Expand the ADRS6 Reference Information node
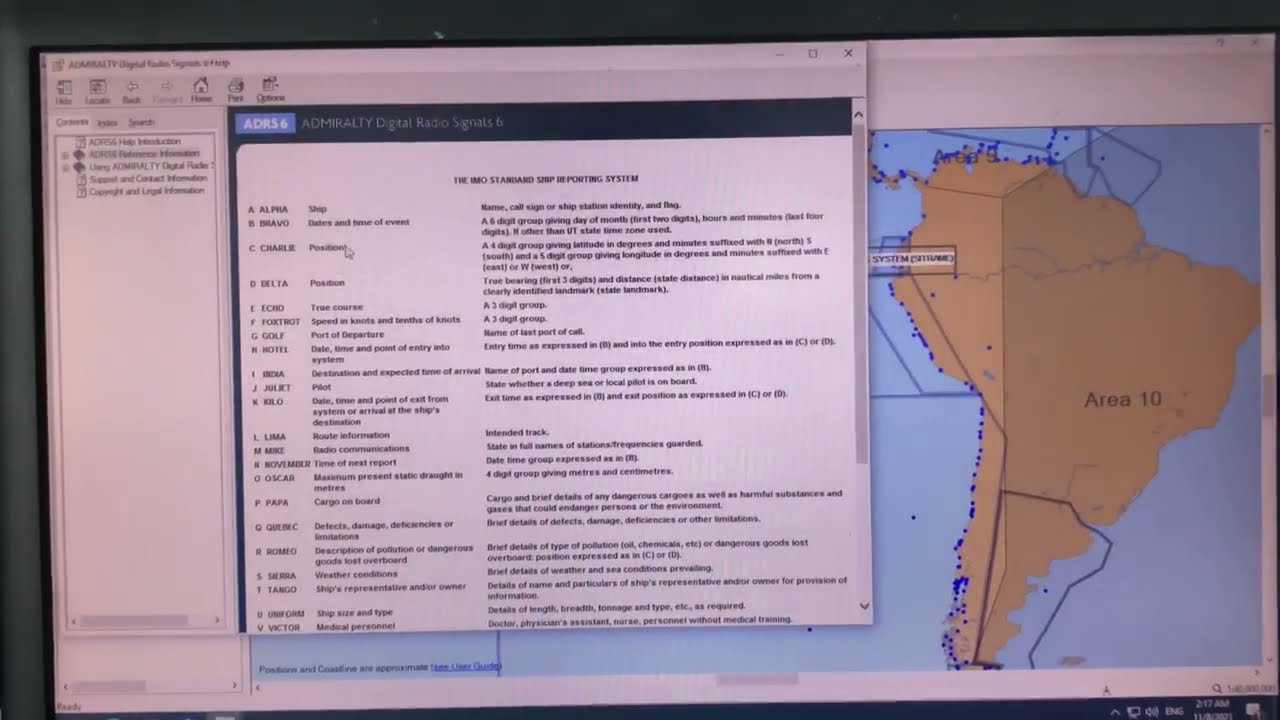1280x720 pixels. pos(66,155)
